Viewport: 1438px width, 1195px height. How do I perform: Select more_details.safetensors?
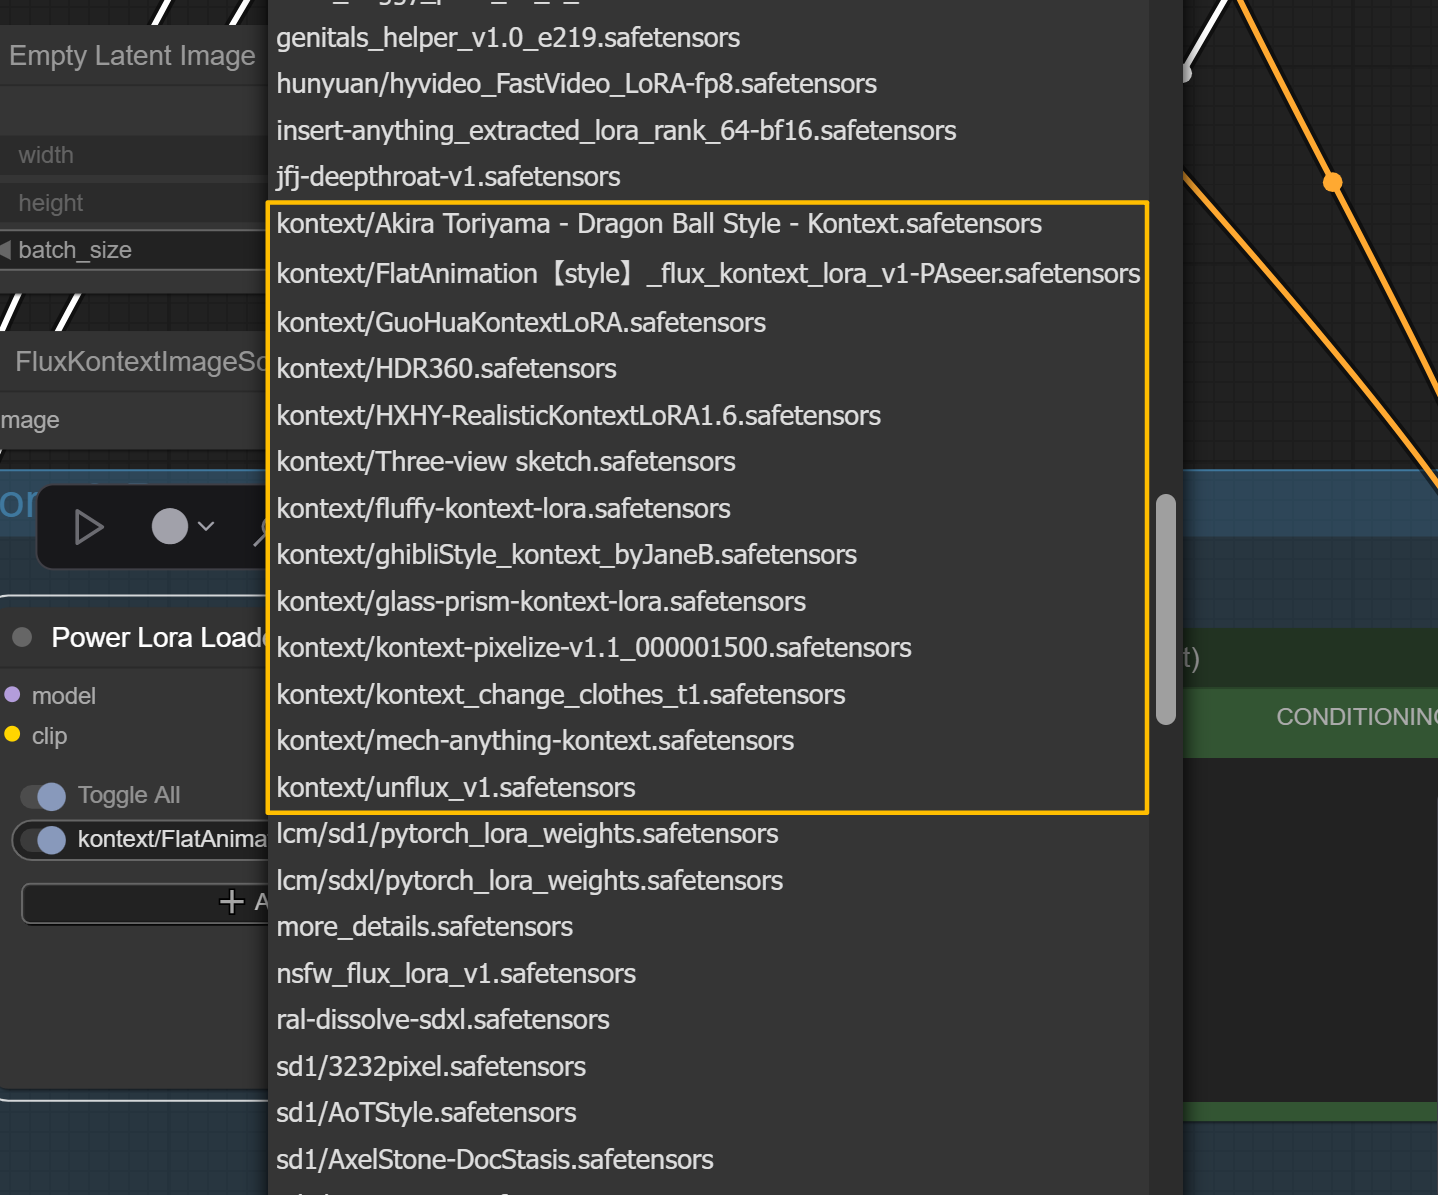point(708,927)
